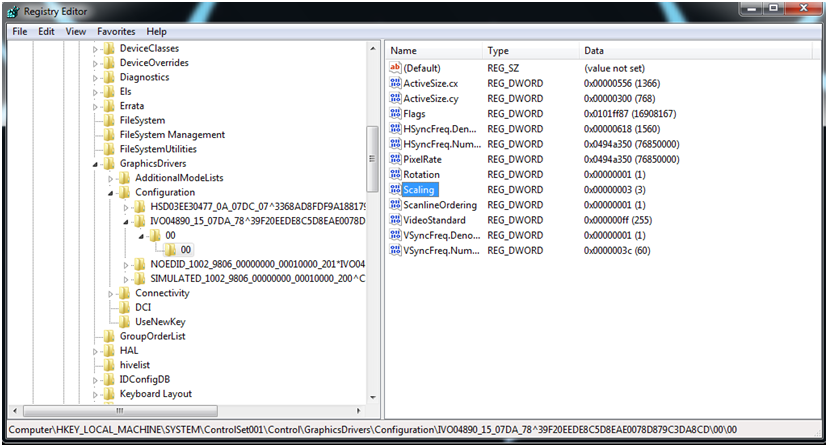This screenshot has height=447, width=828.
Task: Click the DWORD icon next to Scaling
Action: [x=394, y=190]
